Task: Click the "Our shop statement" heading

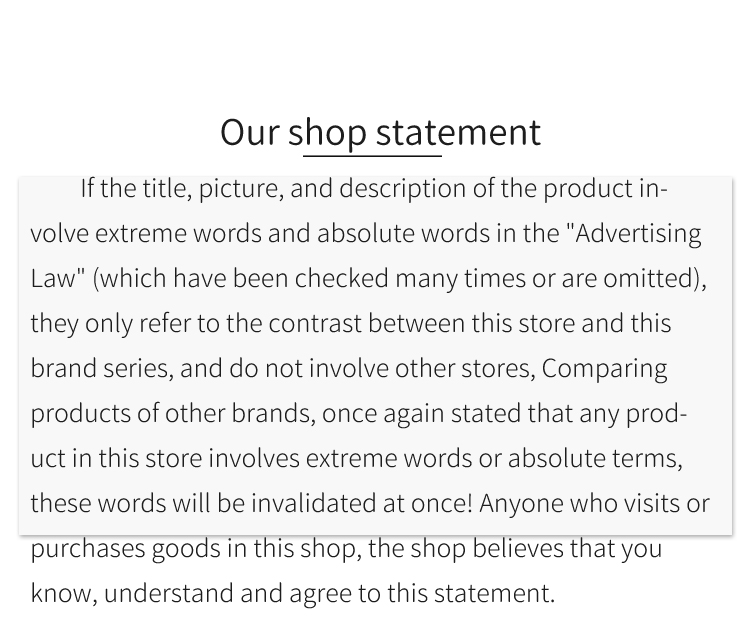Action: pos(380,133)
